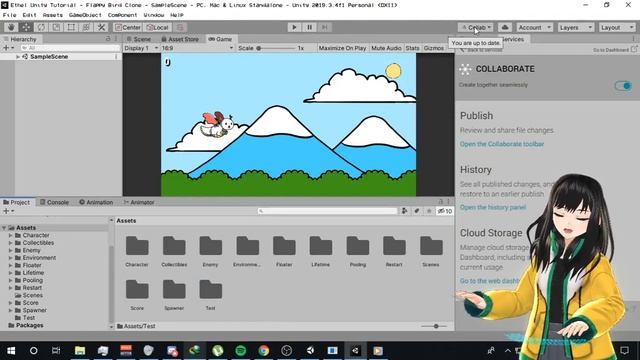This screenshot has height=360, width=640.
Task: Toggle hidden packages visibility count
Action: coord(444,211)
